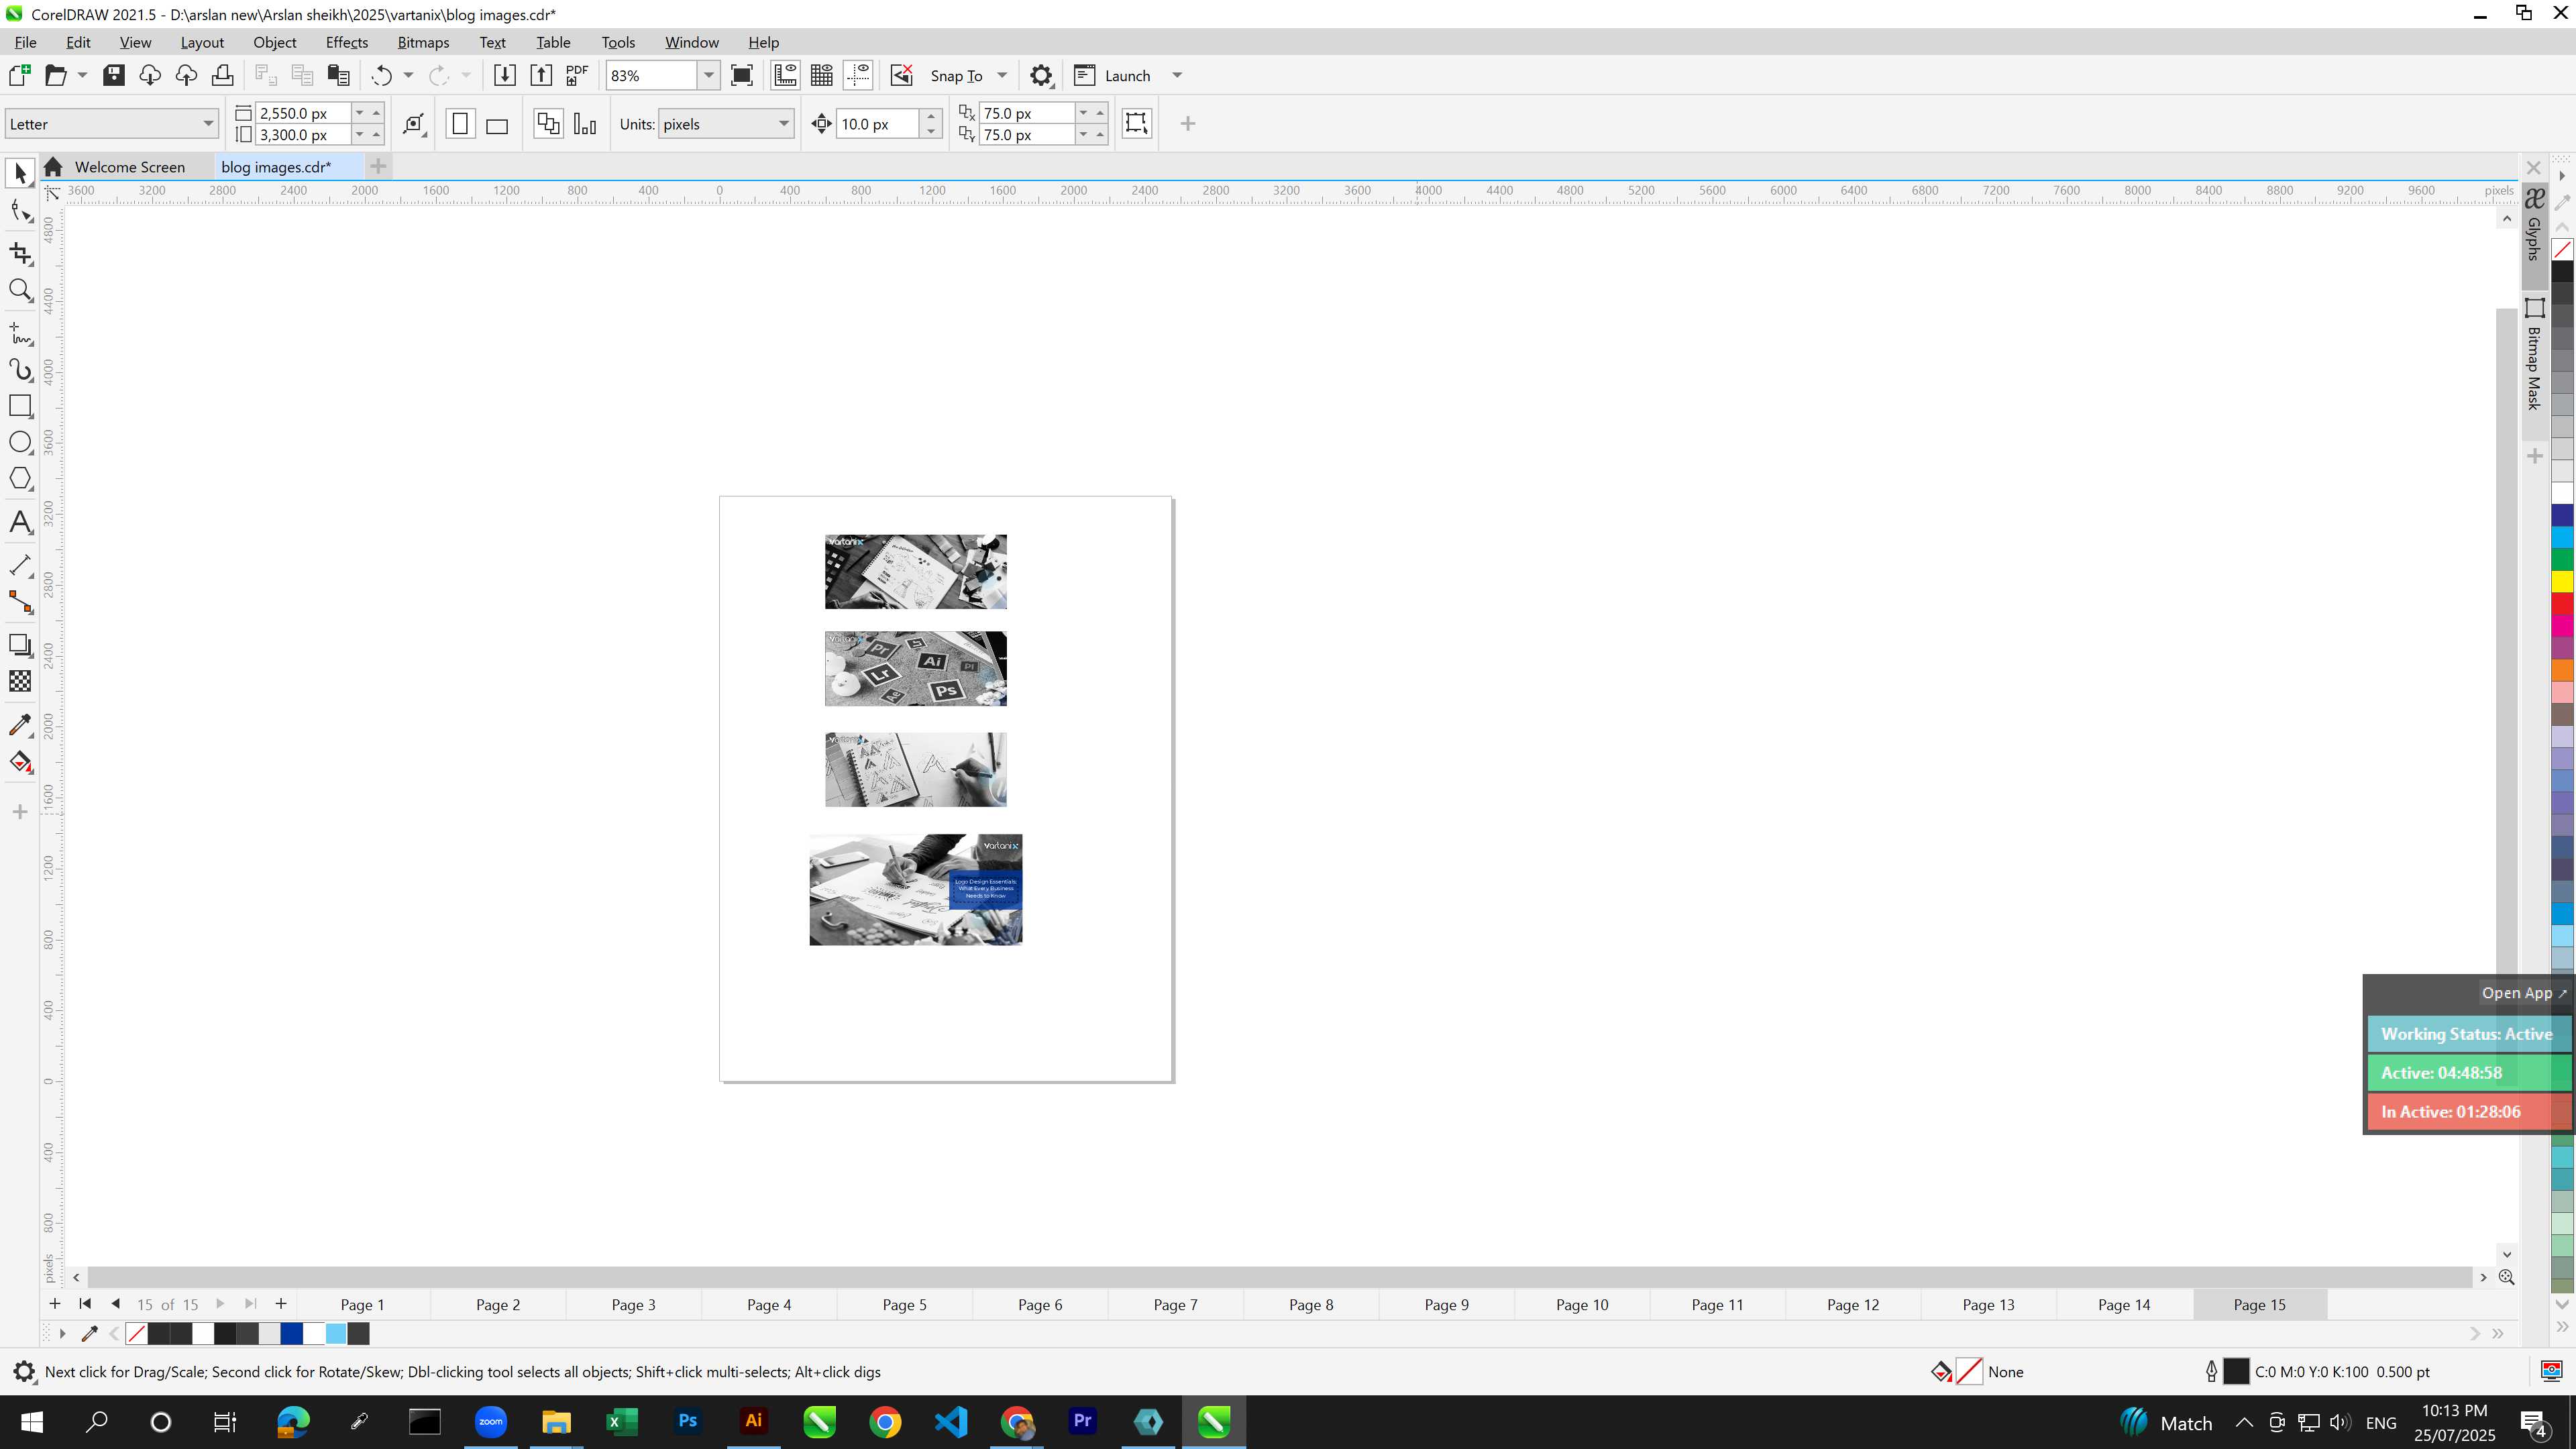Open the Layout menu

pos(201,42)
